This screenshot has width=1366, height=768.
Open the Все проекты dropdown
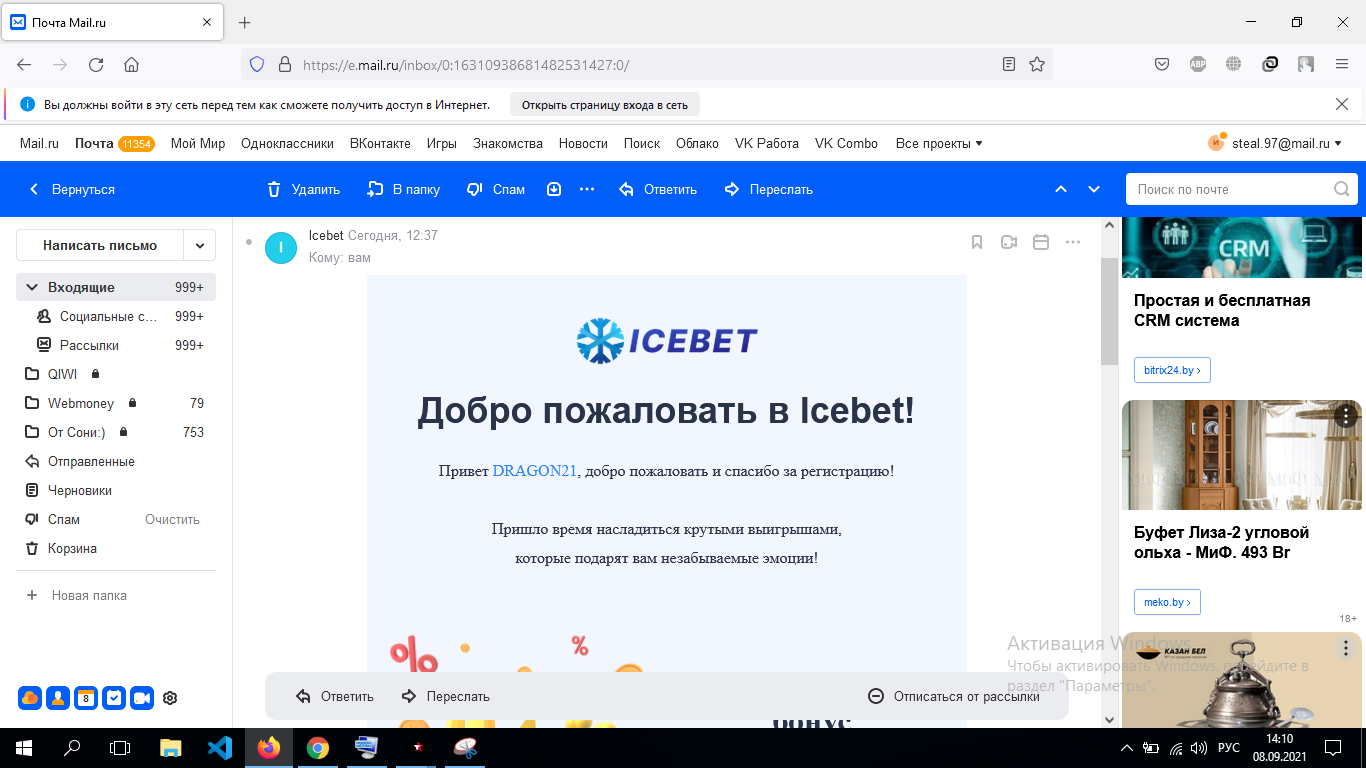932,143
